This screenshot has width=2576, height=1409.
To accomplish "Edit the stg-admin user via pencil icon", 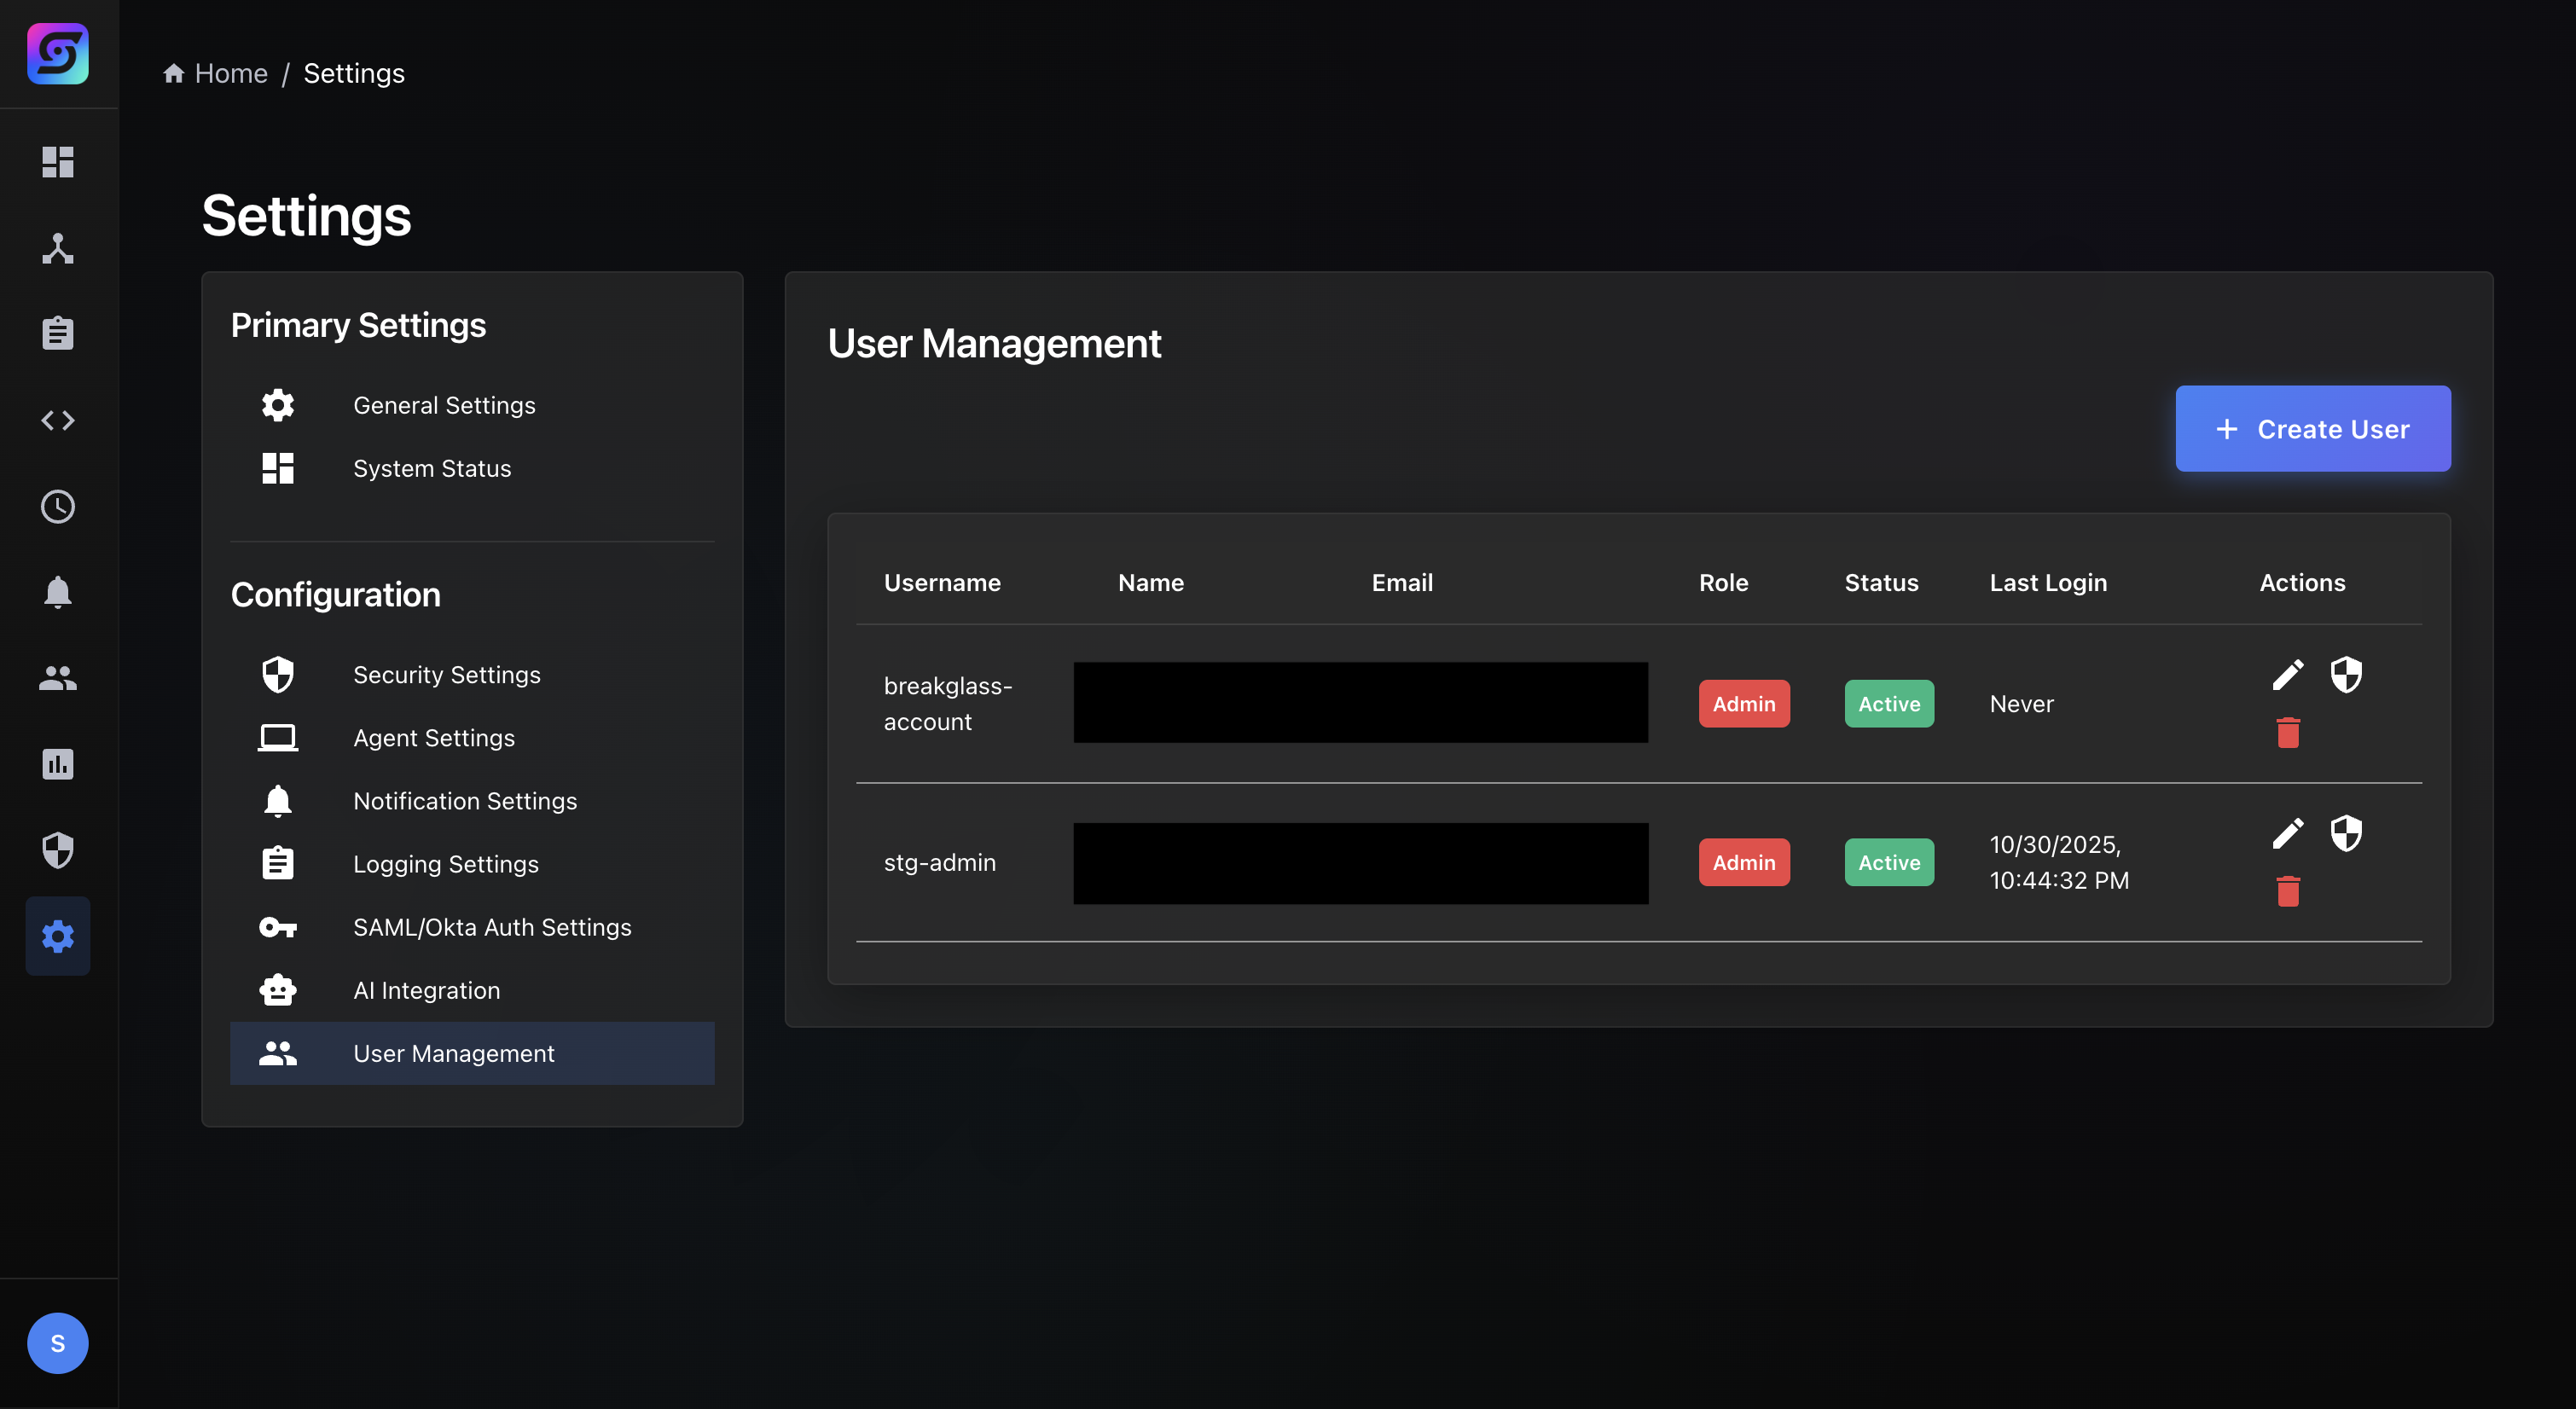I will 2289,833.
